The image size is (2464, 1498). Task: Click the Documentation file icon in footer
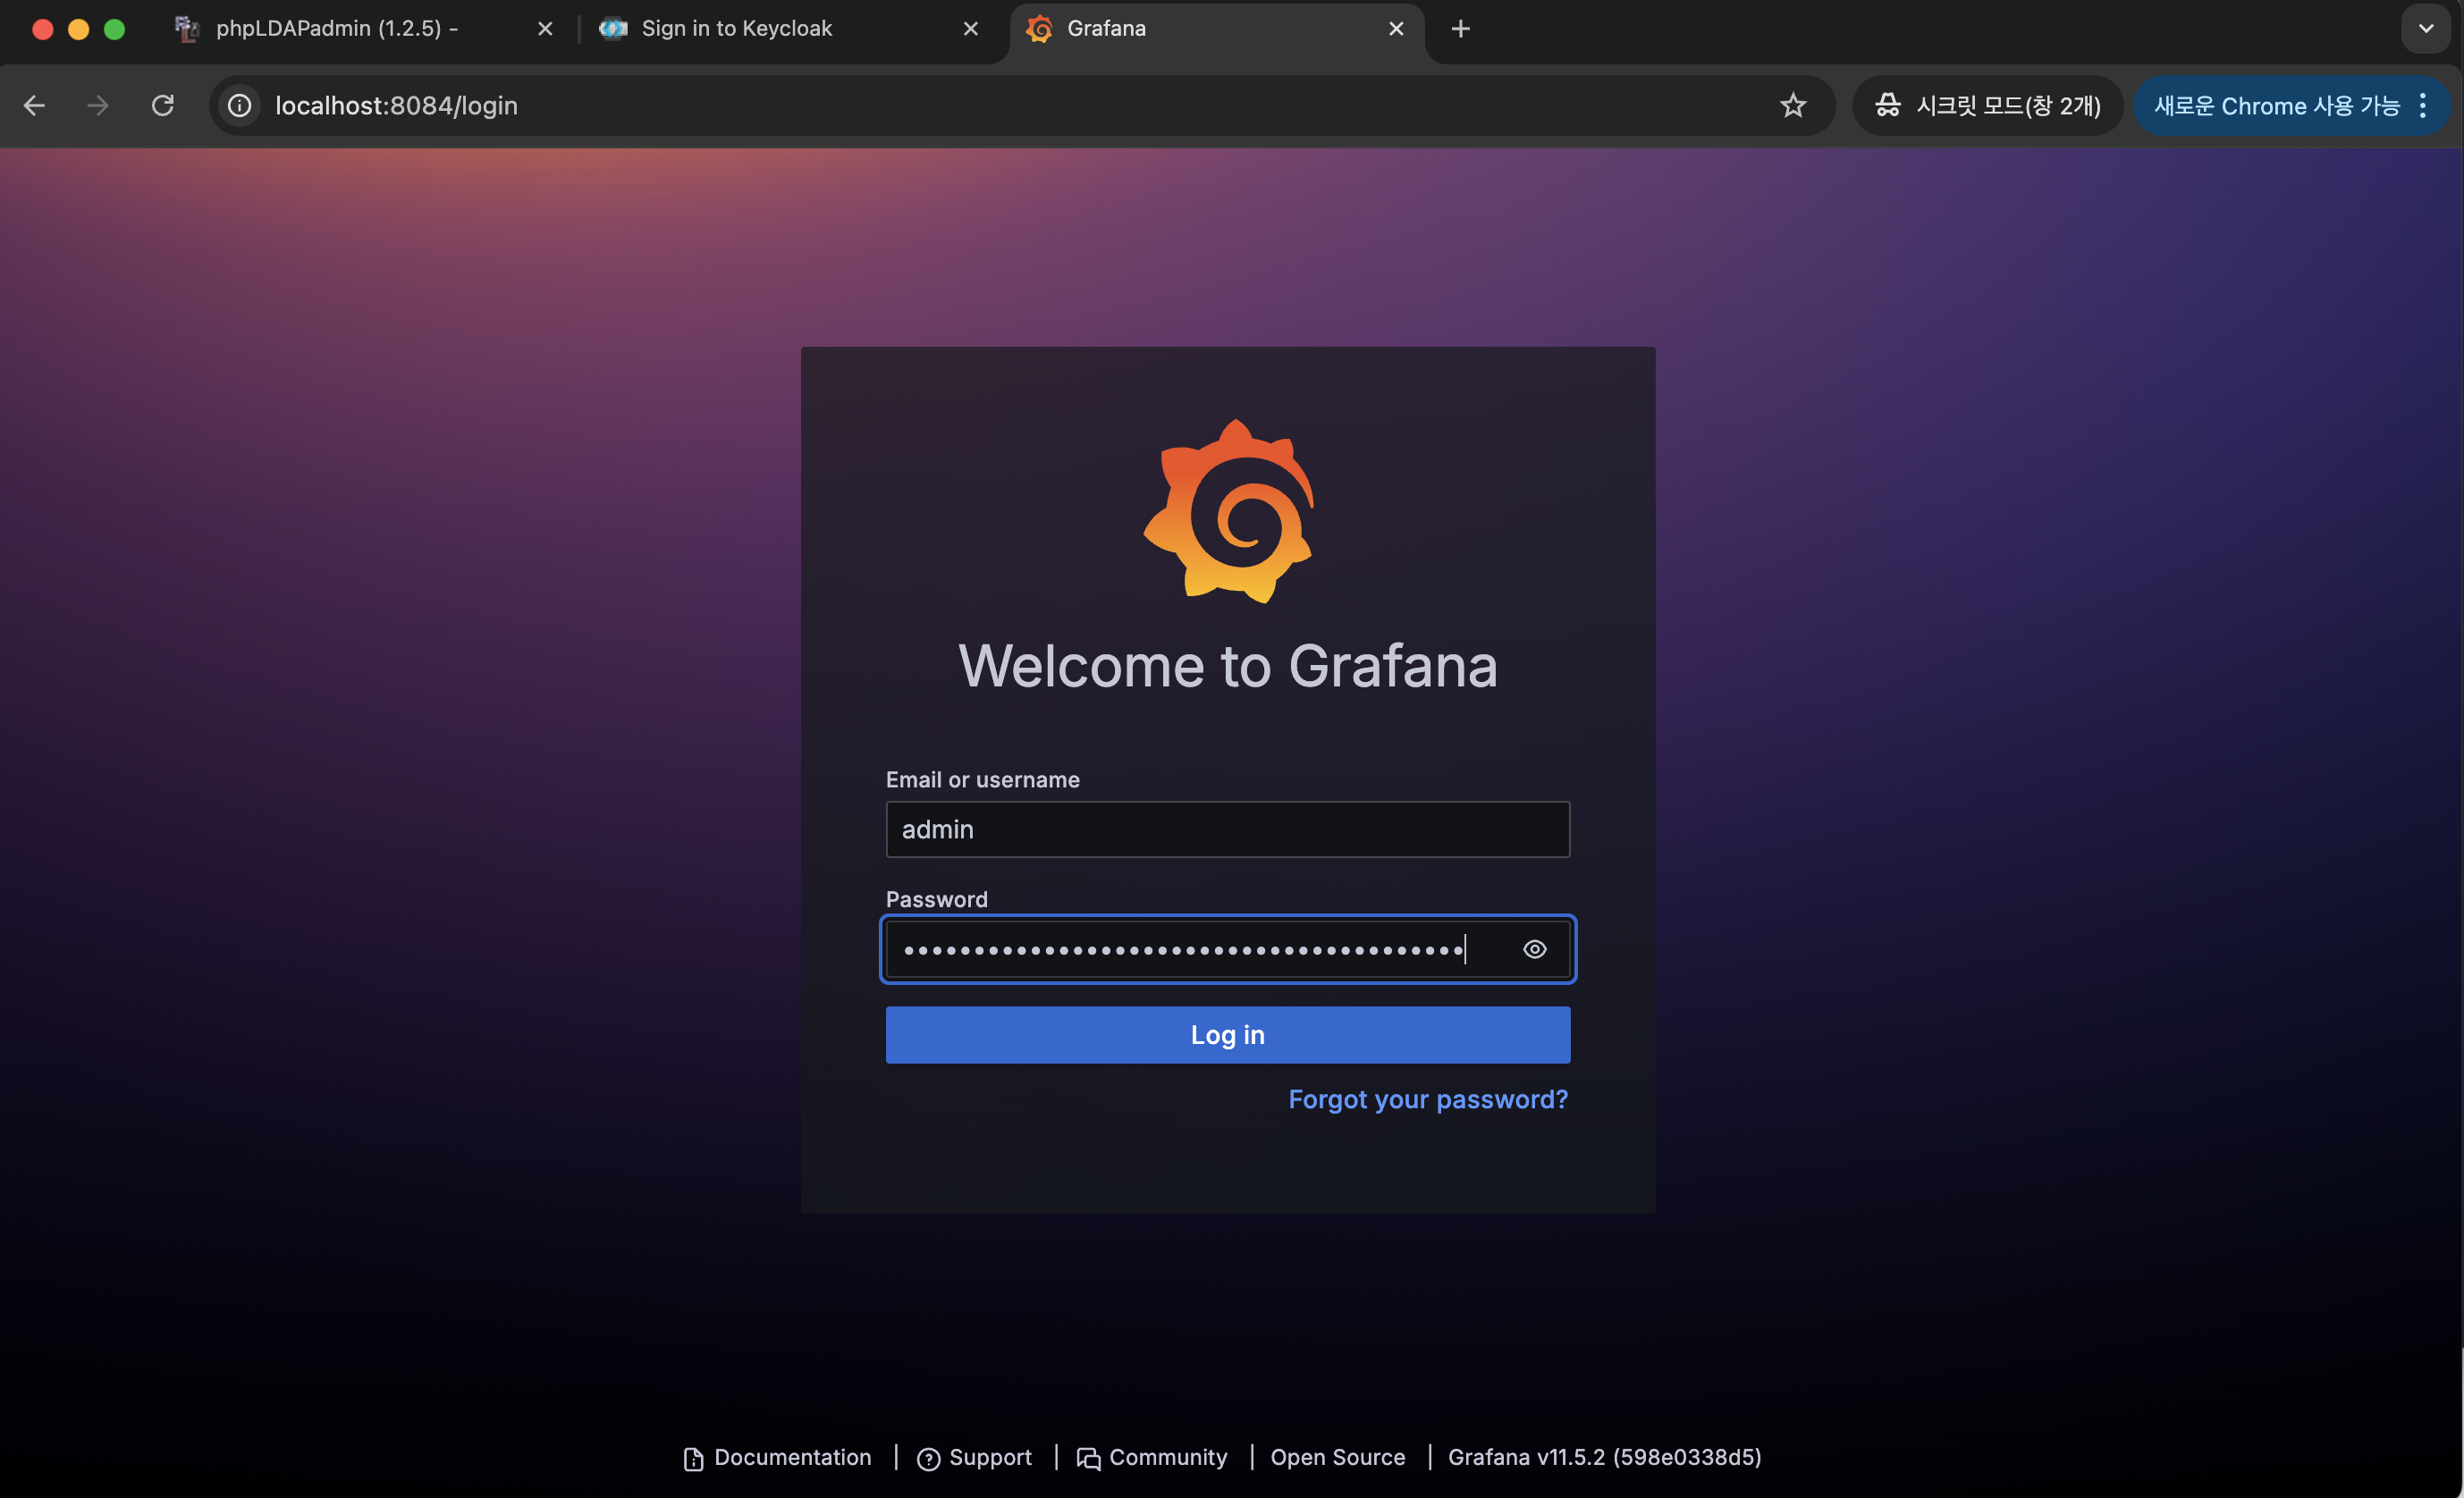(693, 1459)
